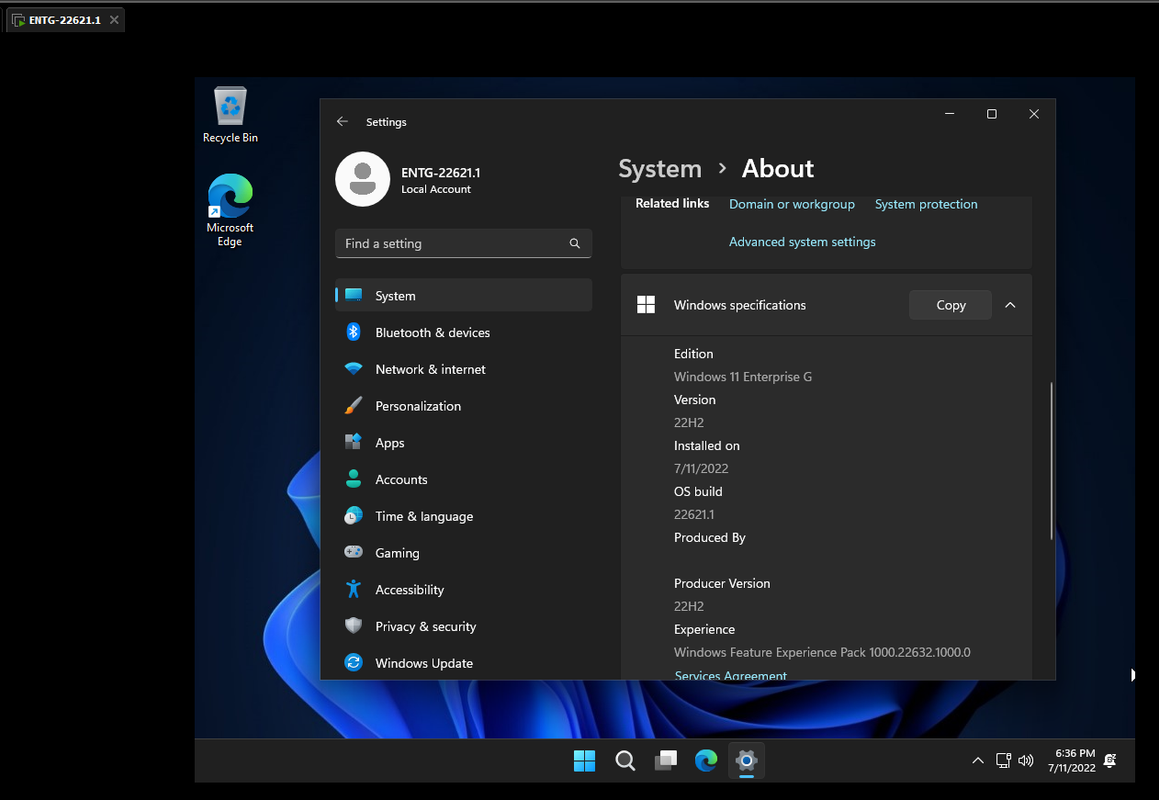Click the Windows Update refresh icon
Image resolution: width=1159 pixels, height=800 pixels.
coord(353,662)
